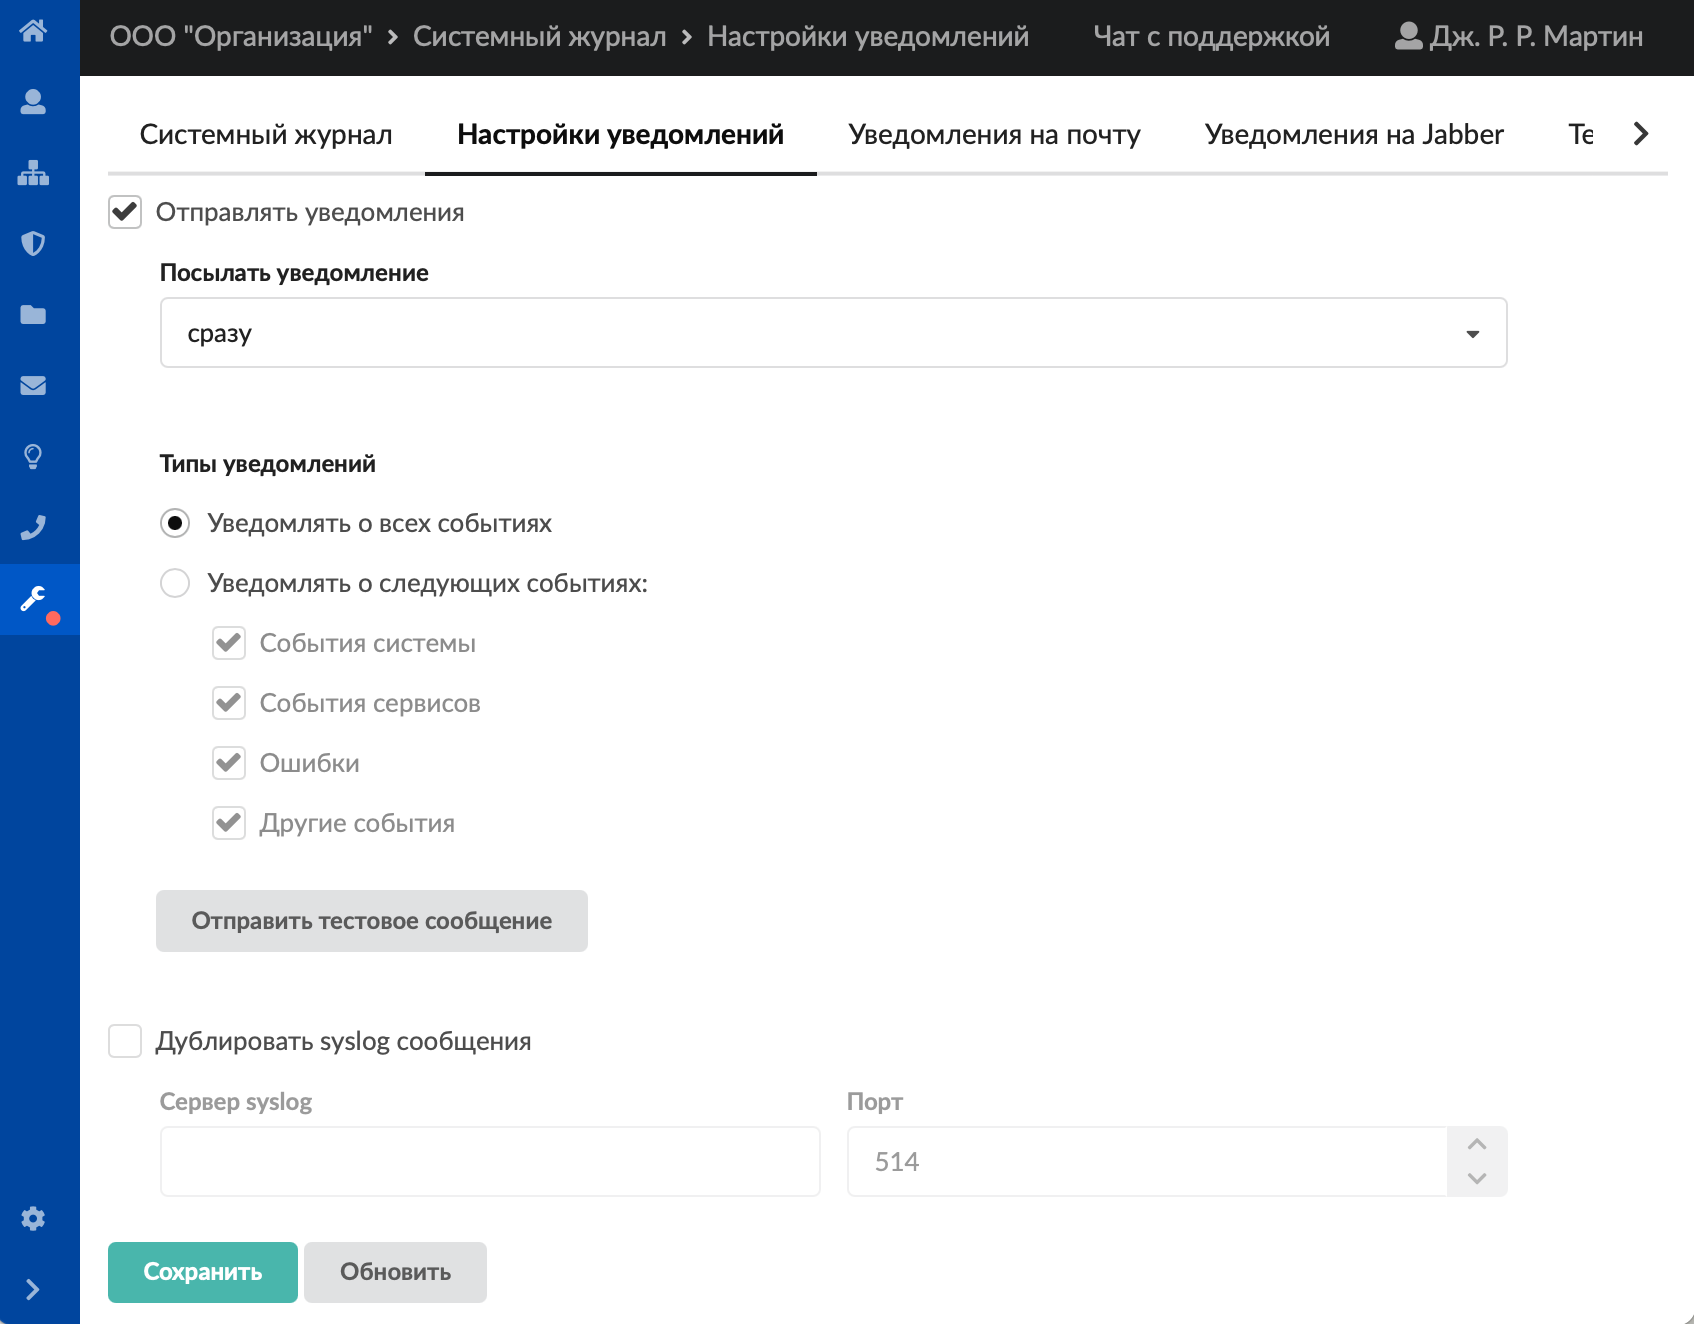Switch to Уведомления на Jabber tab

[x=1354, y=135]
